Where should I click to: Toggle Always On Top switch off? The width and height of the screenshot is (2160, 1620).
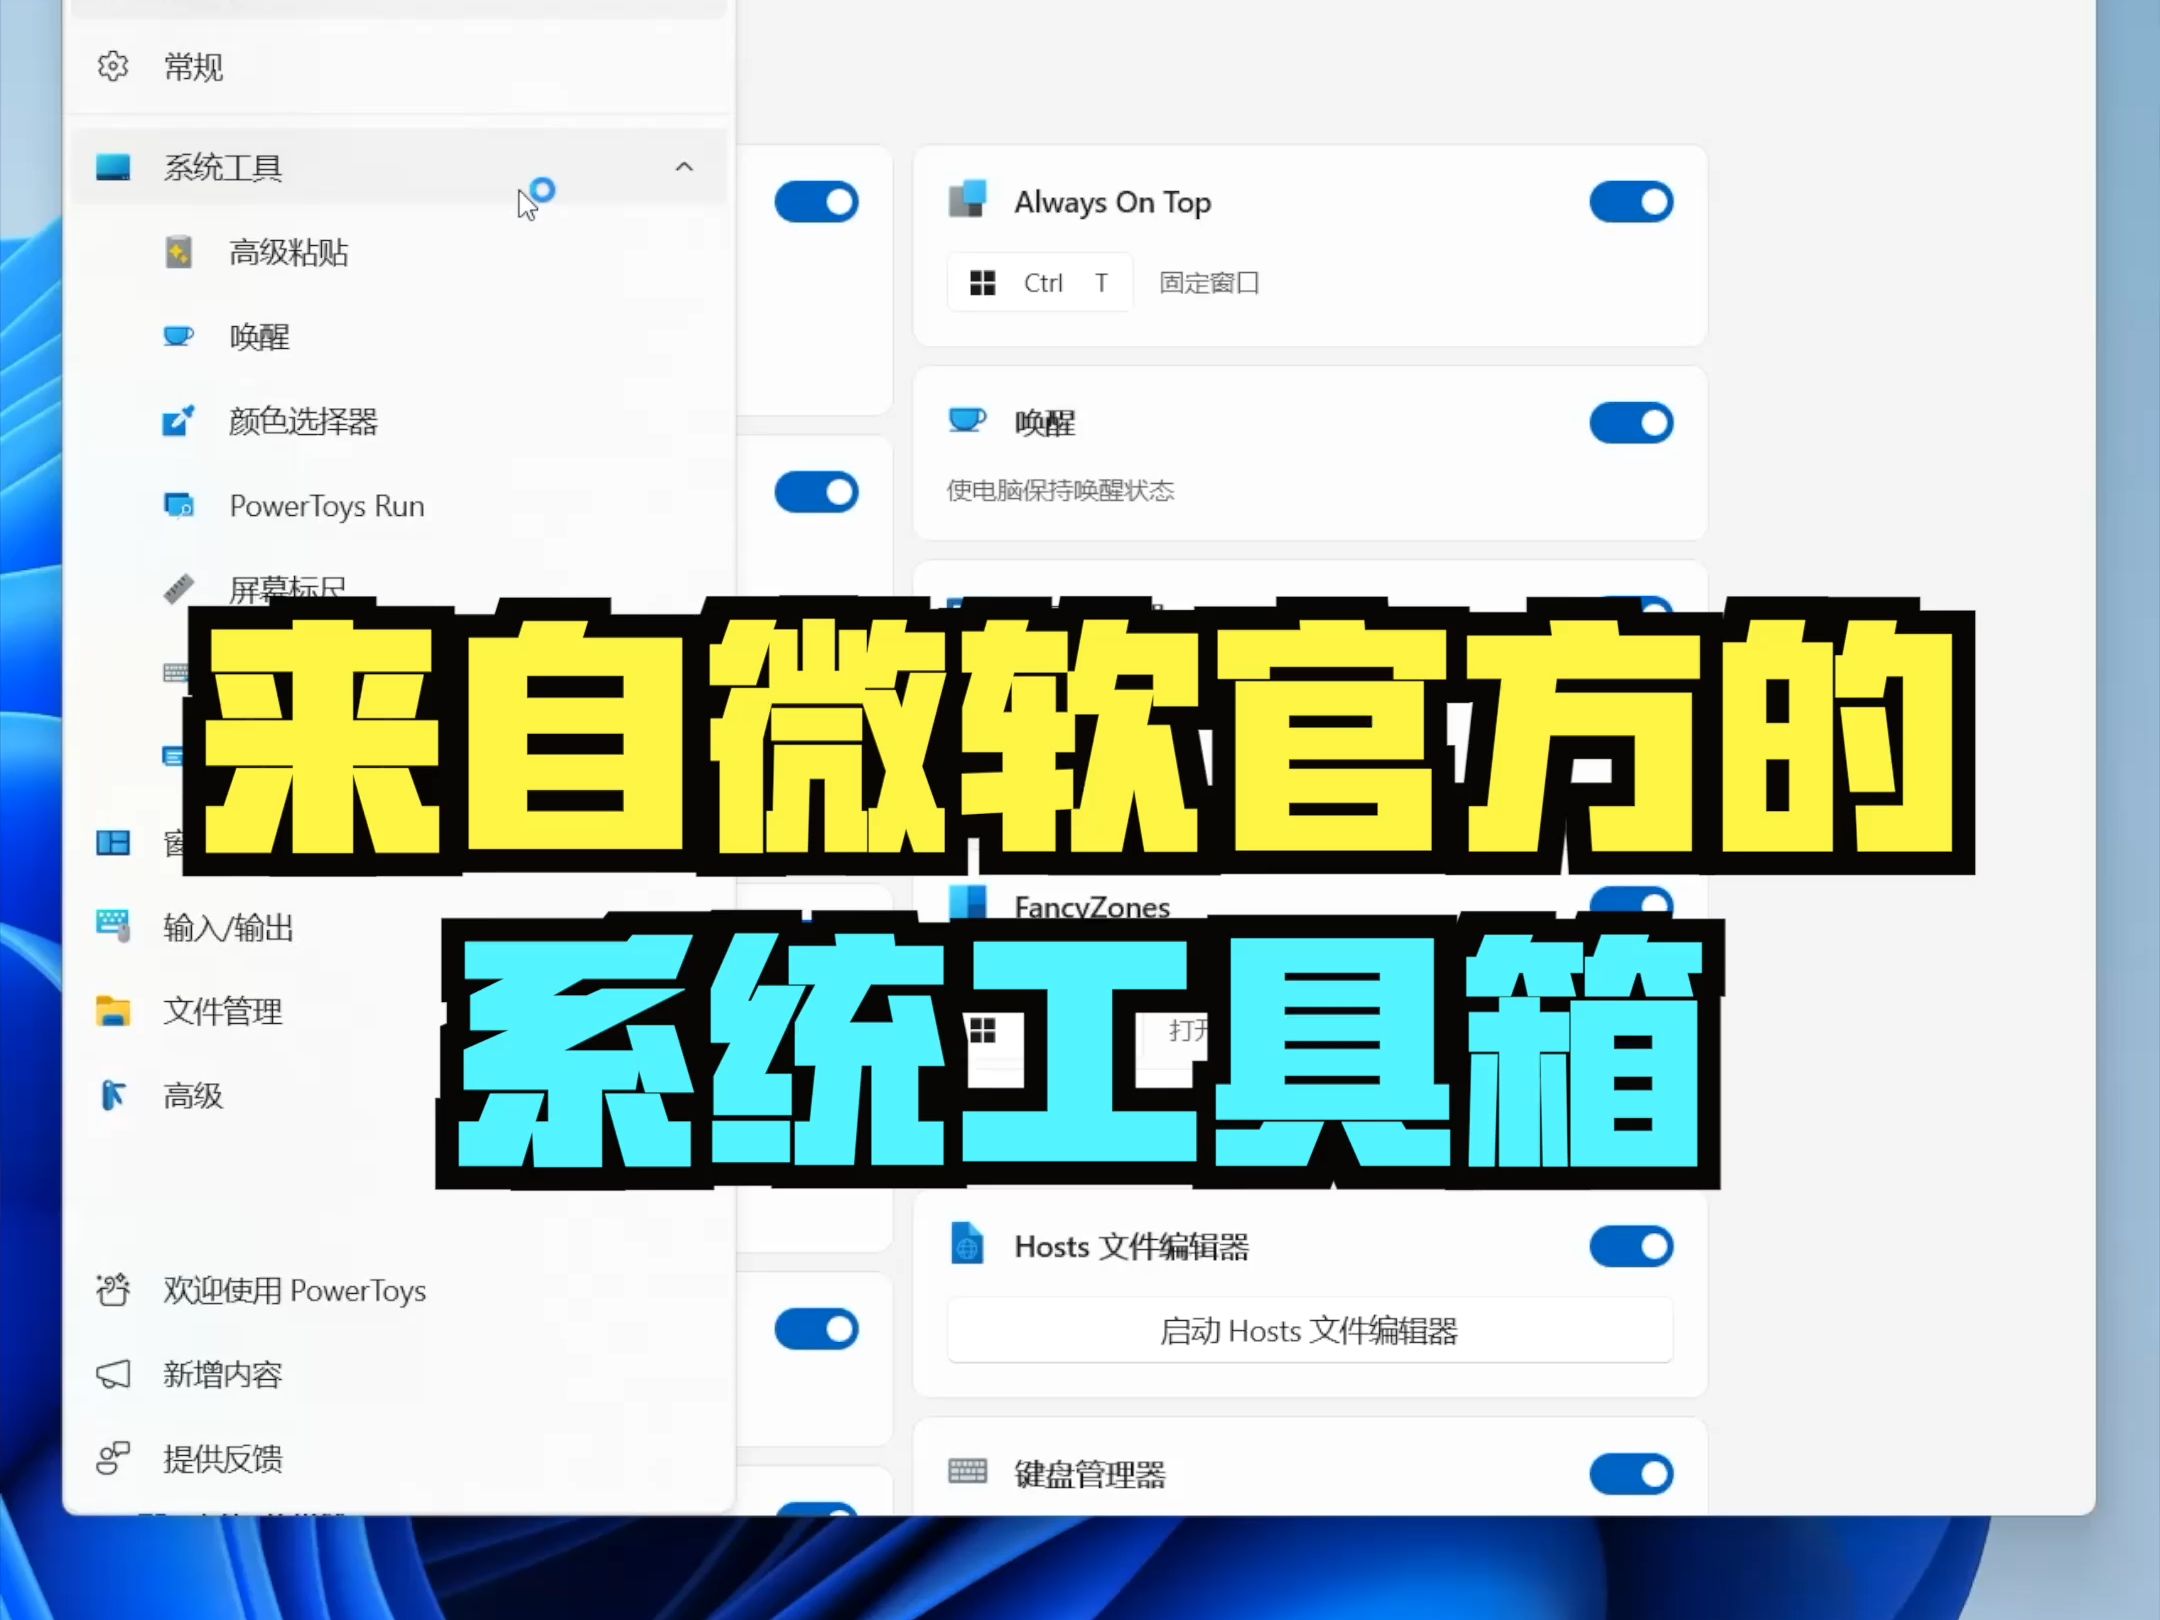(x=1631, y=202)
